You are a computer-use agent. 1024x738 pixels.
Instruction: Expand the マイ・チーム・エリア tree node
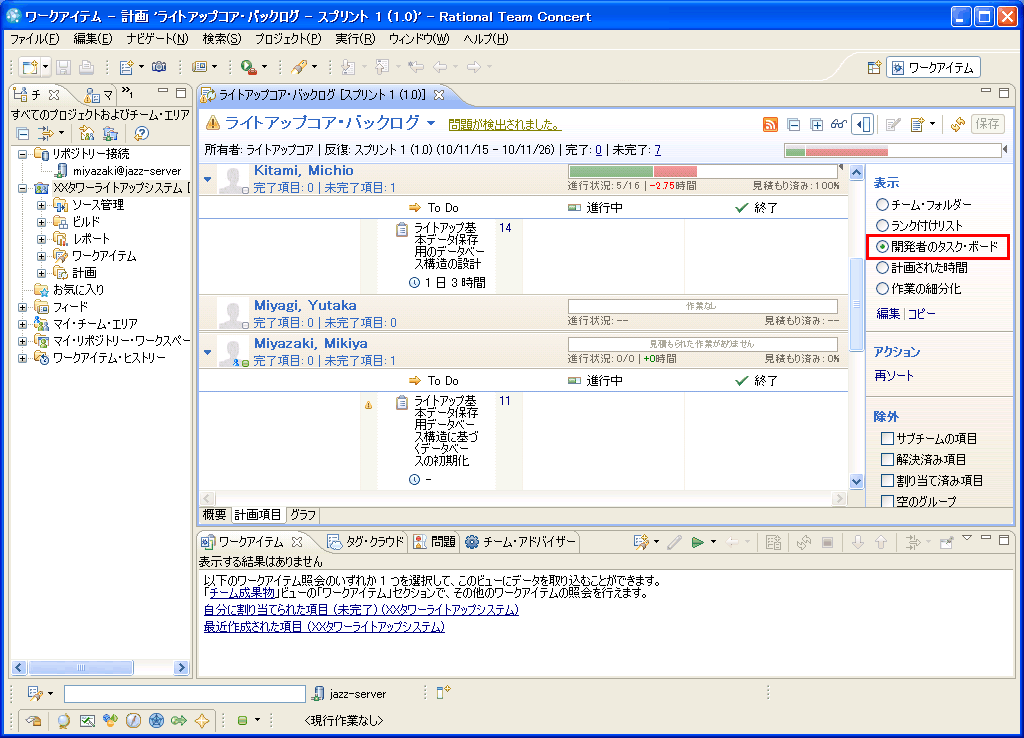point(23,324)
